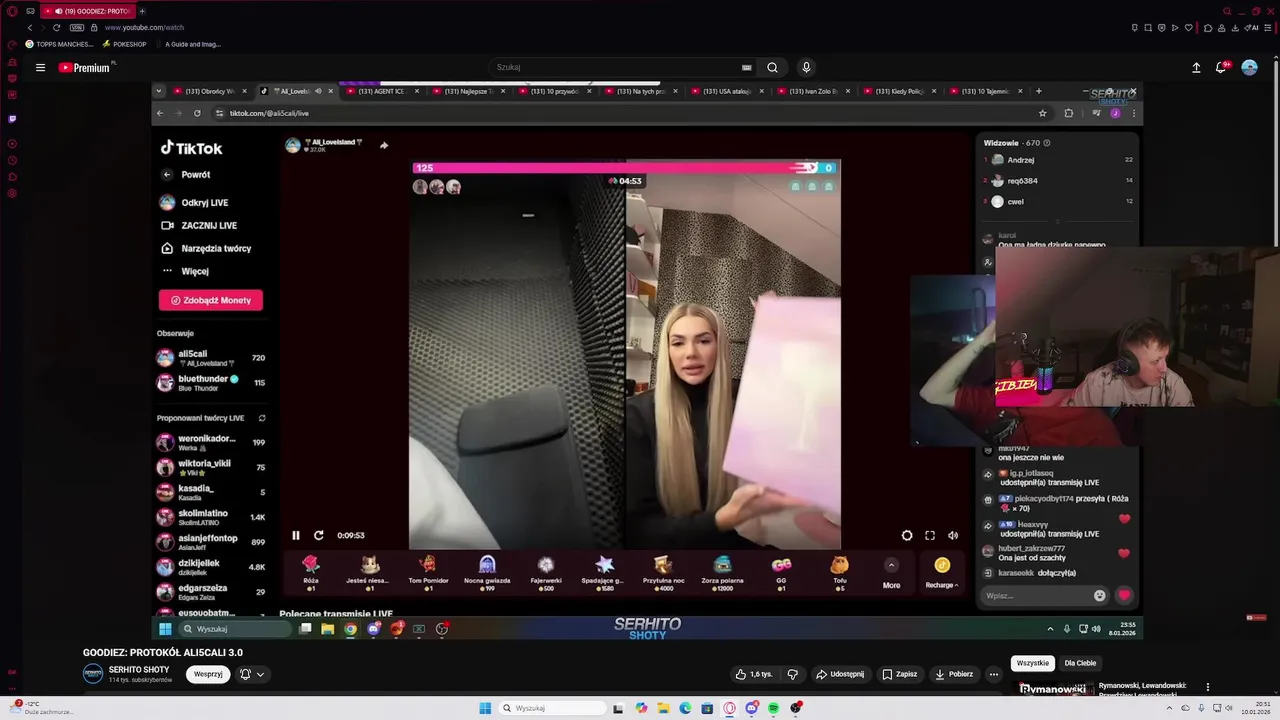Open the SERHITO SHOTY channel avatar
The height and width of the screenshot is (720, 1280).
[x=93, y=674]
